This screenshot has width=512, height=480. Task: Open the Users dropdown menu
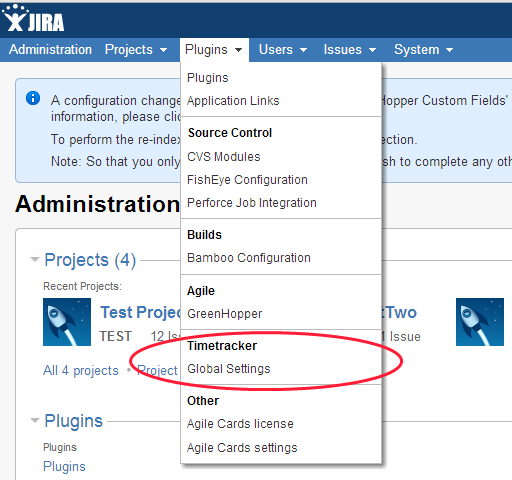coord(283,50)
